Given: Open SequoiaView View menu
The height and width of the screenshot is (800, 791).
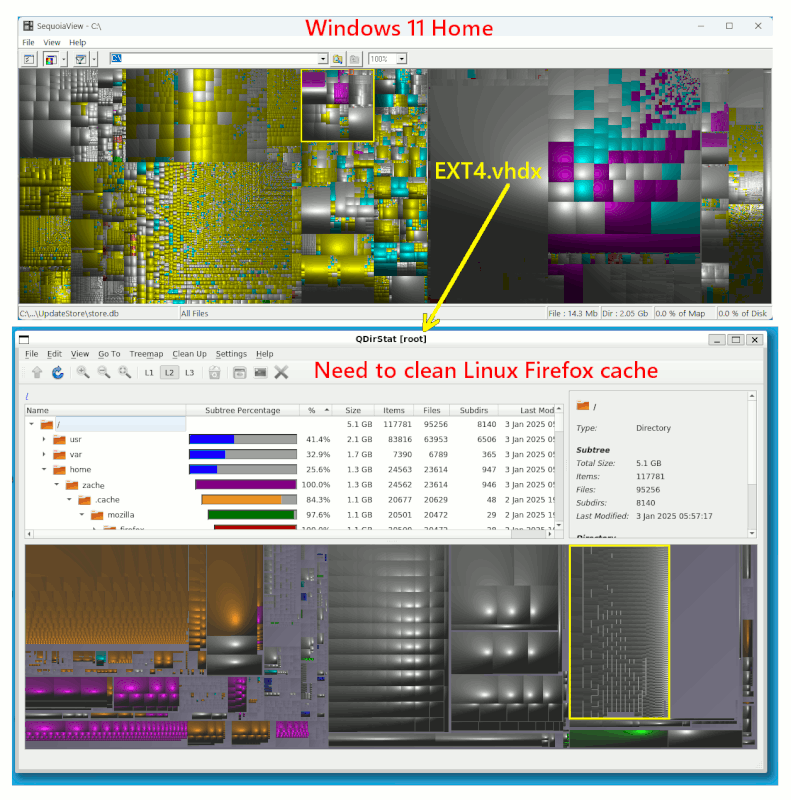Looking at the screenshot, I should tap(52, 42).
